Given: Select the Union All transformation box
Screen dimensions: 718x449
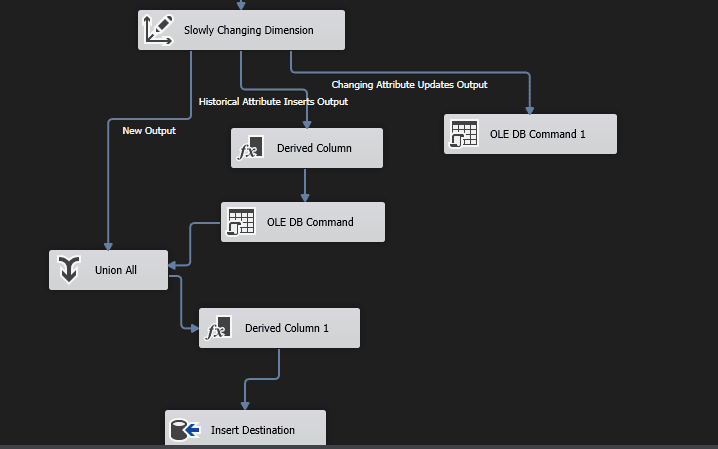Looking at the screenshot, I should click(x=109, y=270).
